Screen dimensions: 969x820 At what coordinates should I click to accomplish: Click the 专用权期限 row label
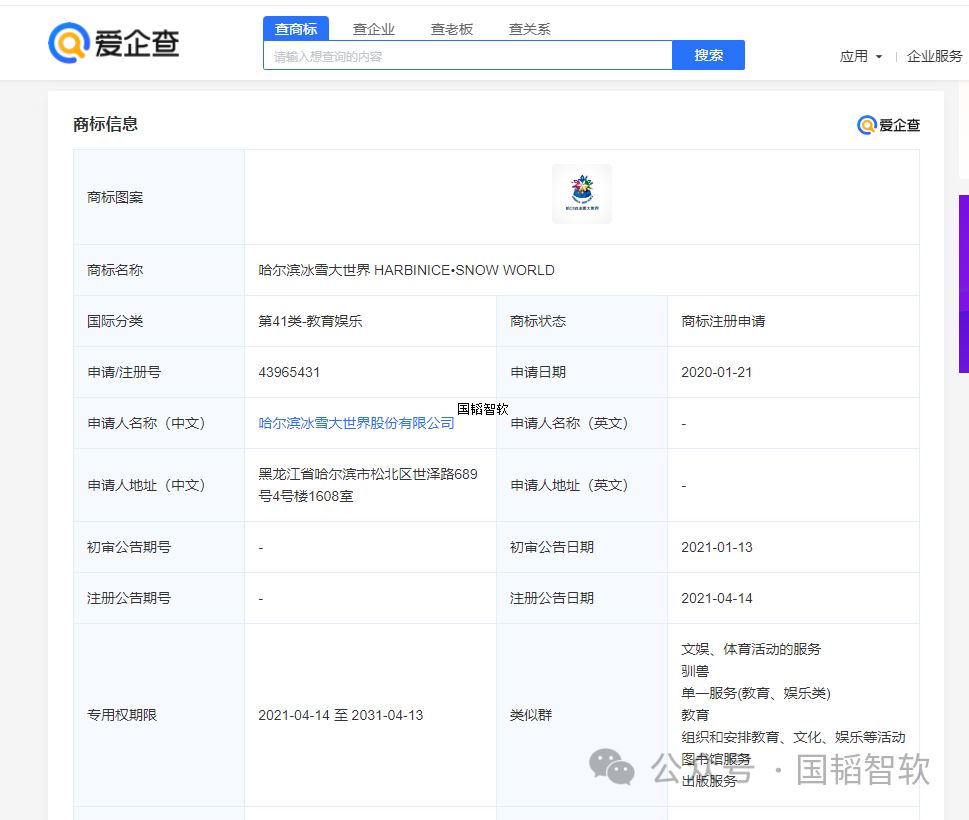coord(122,715)
